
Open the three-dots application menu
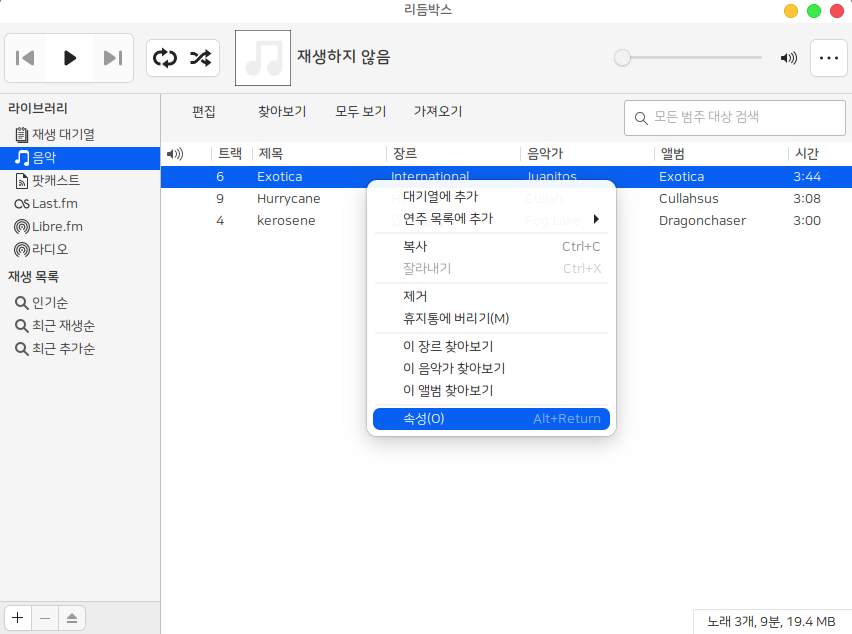coord(828,58)
